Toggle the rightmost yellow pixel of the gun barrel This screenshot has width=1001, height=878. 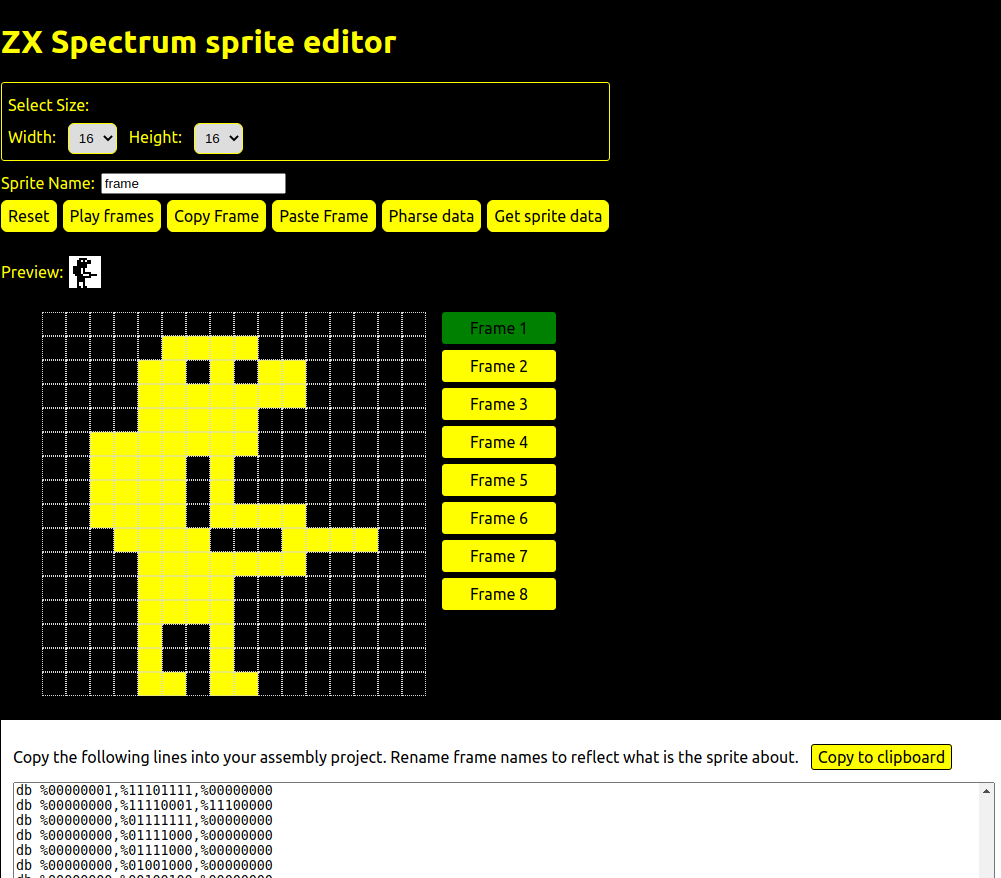point(366,540)
